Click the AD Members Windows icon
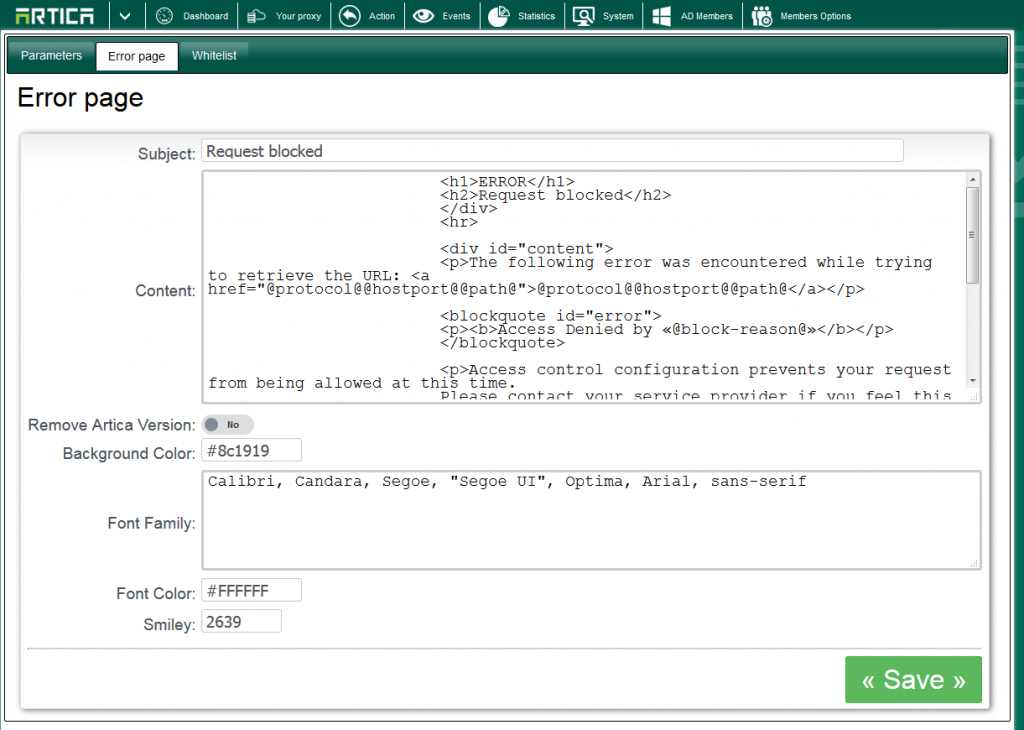This screenshot has width=1024, height=730. (662, 16)
